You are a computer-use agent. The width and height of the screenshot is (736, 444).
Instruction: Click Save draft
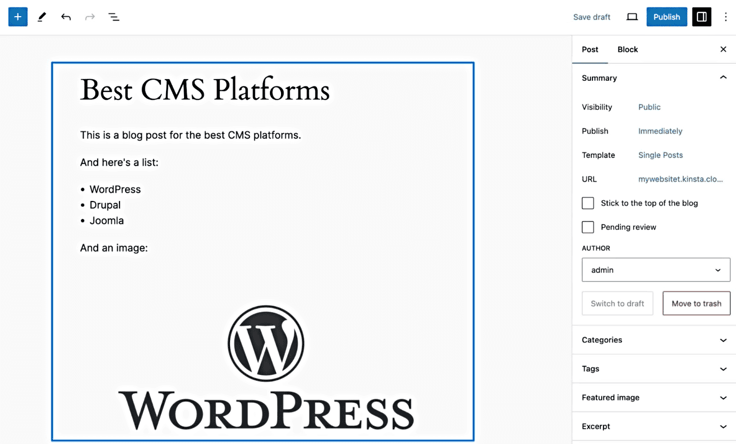(591, 17)
